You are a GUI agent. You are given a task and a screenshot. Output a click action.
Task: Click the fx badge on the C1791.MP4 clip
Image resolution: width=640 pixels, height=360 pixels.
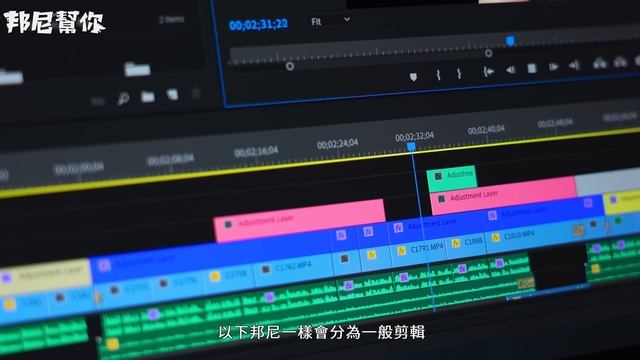click(x=402, y=251)
